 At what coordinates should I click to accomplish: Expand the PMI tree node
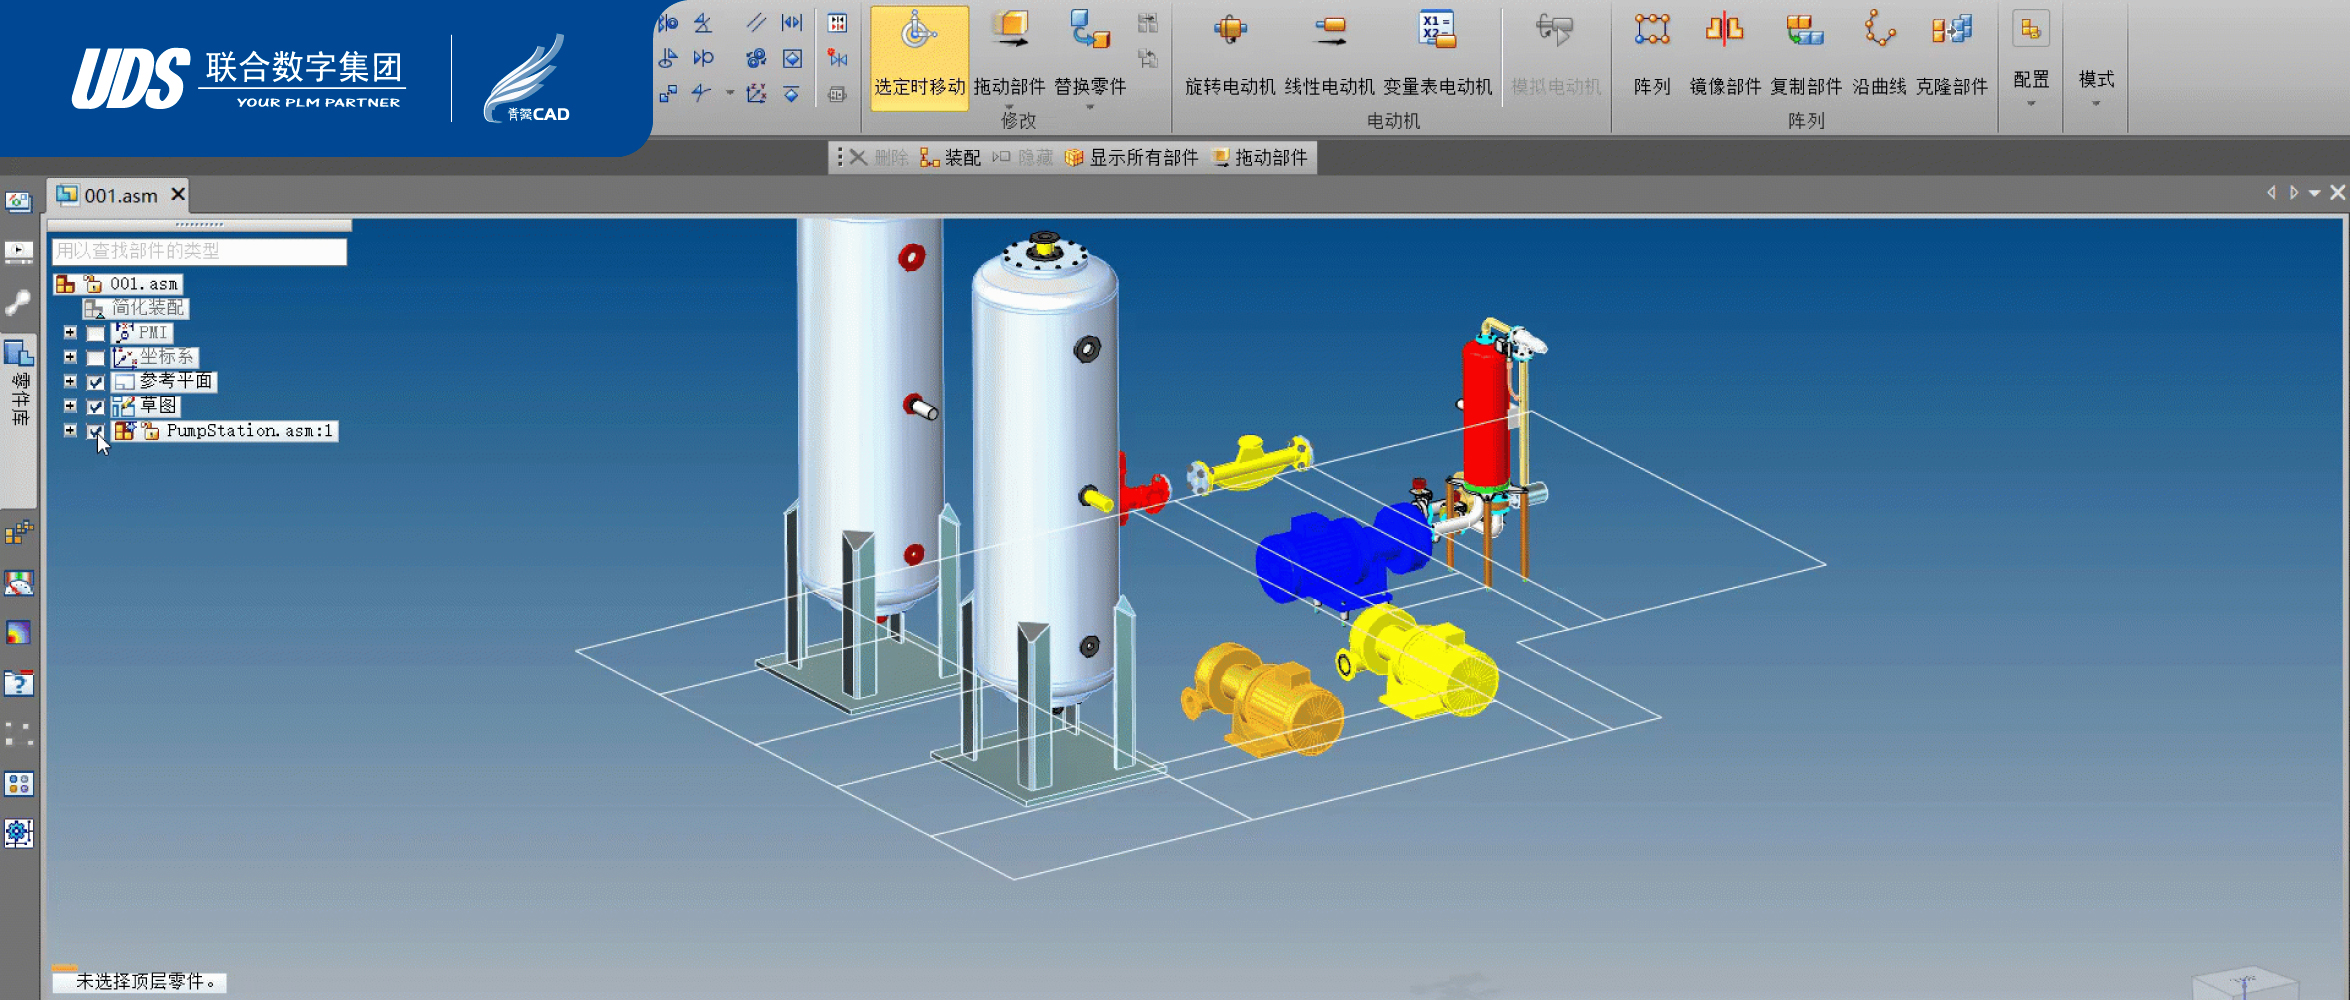click(70, 333)
